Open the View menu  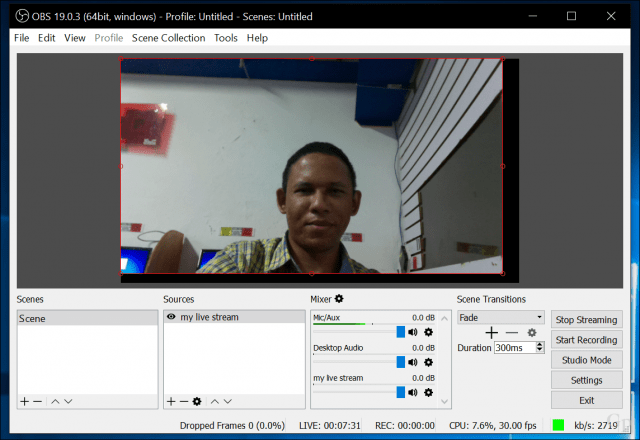click(x=75, y=38)
